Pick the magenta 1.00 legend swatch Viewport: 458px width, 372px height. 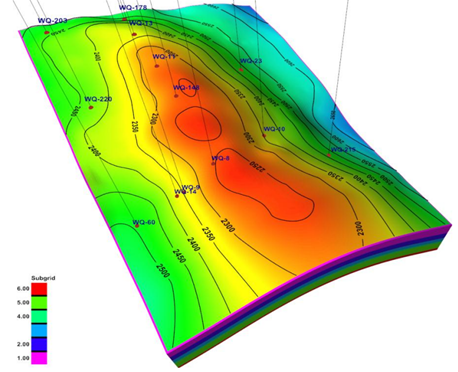pos(39,358)
